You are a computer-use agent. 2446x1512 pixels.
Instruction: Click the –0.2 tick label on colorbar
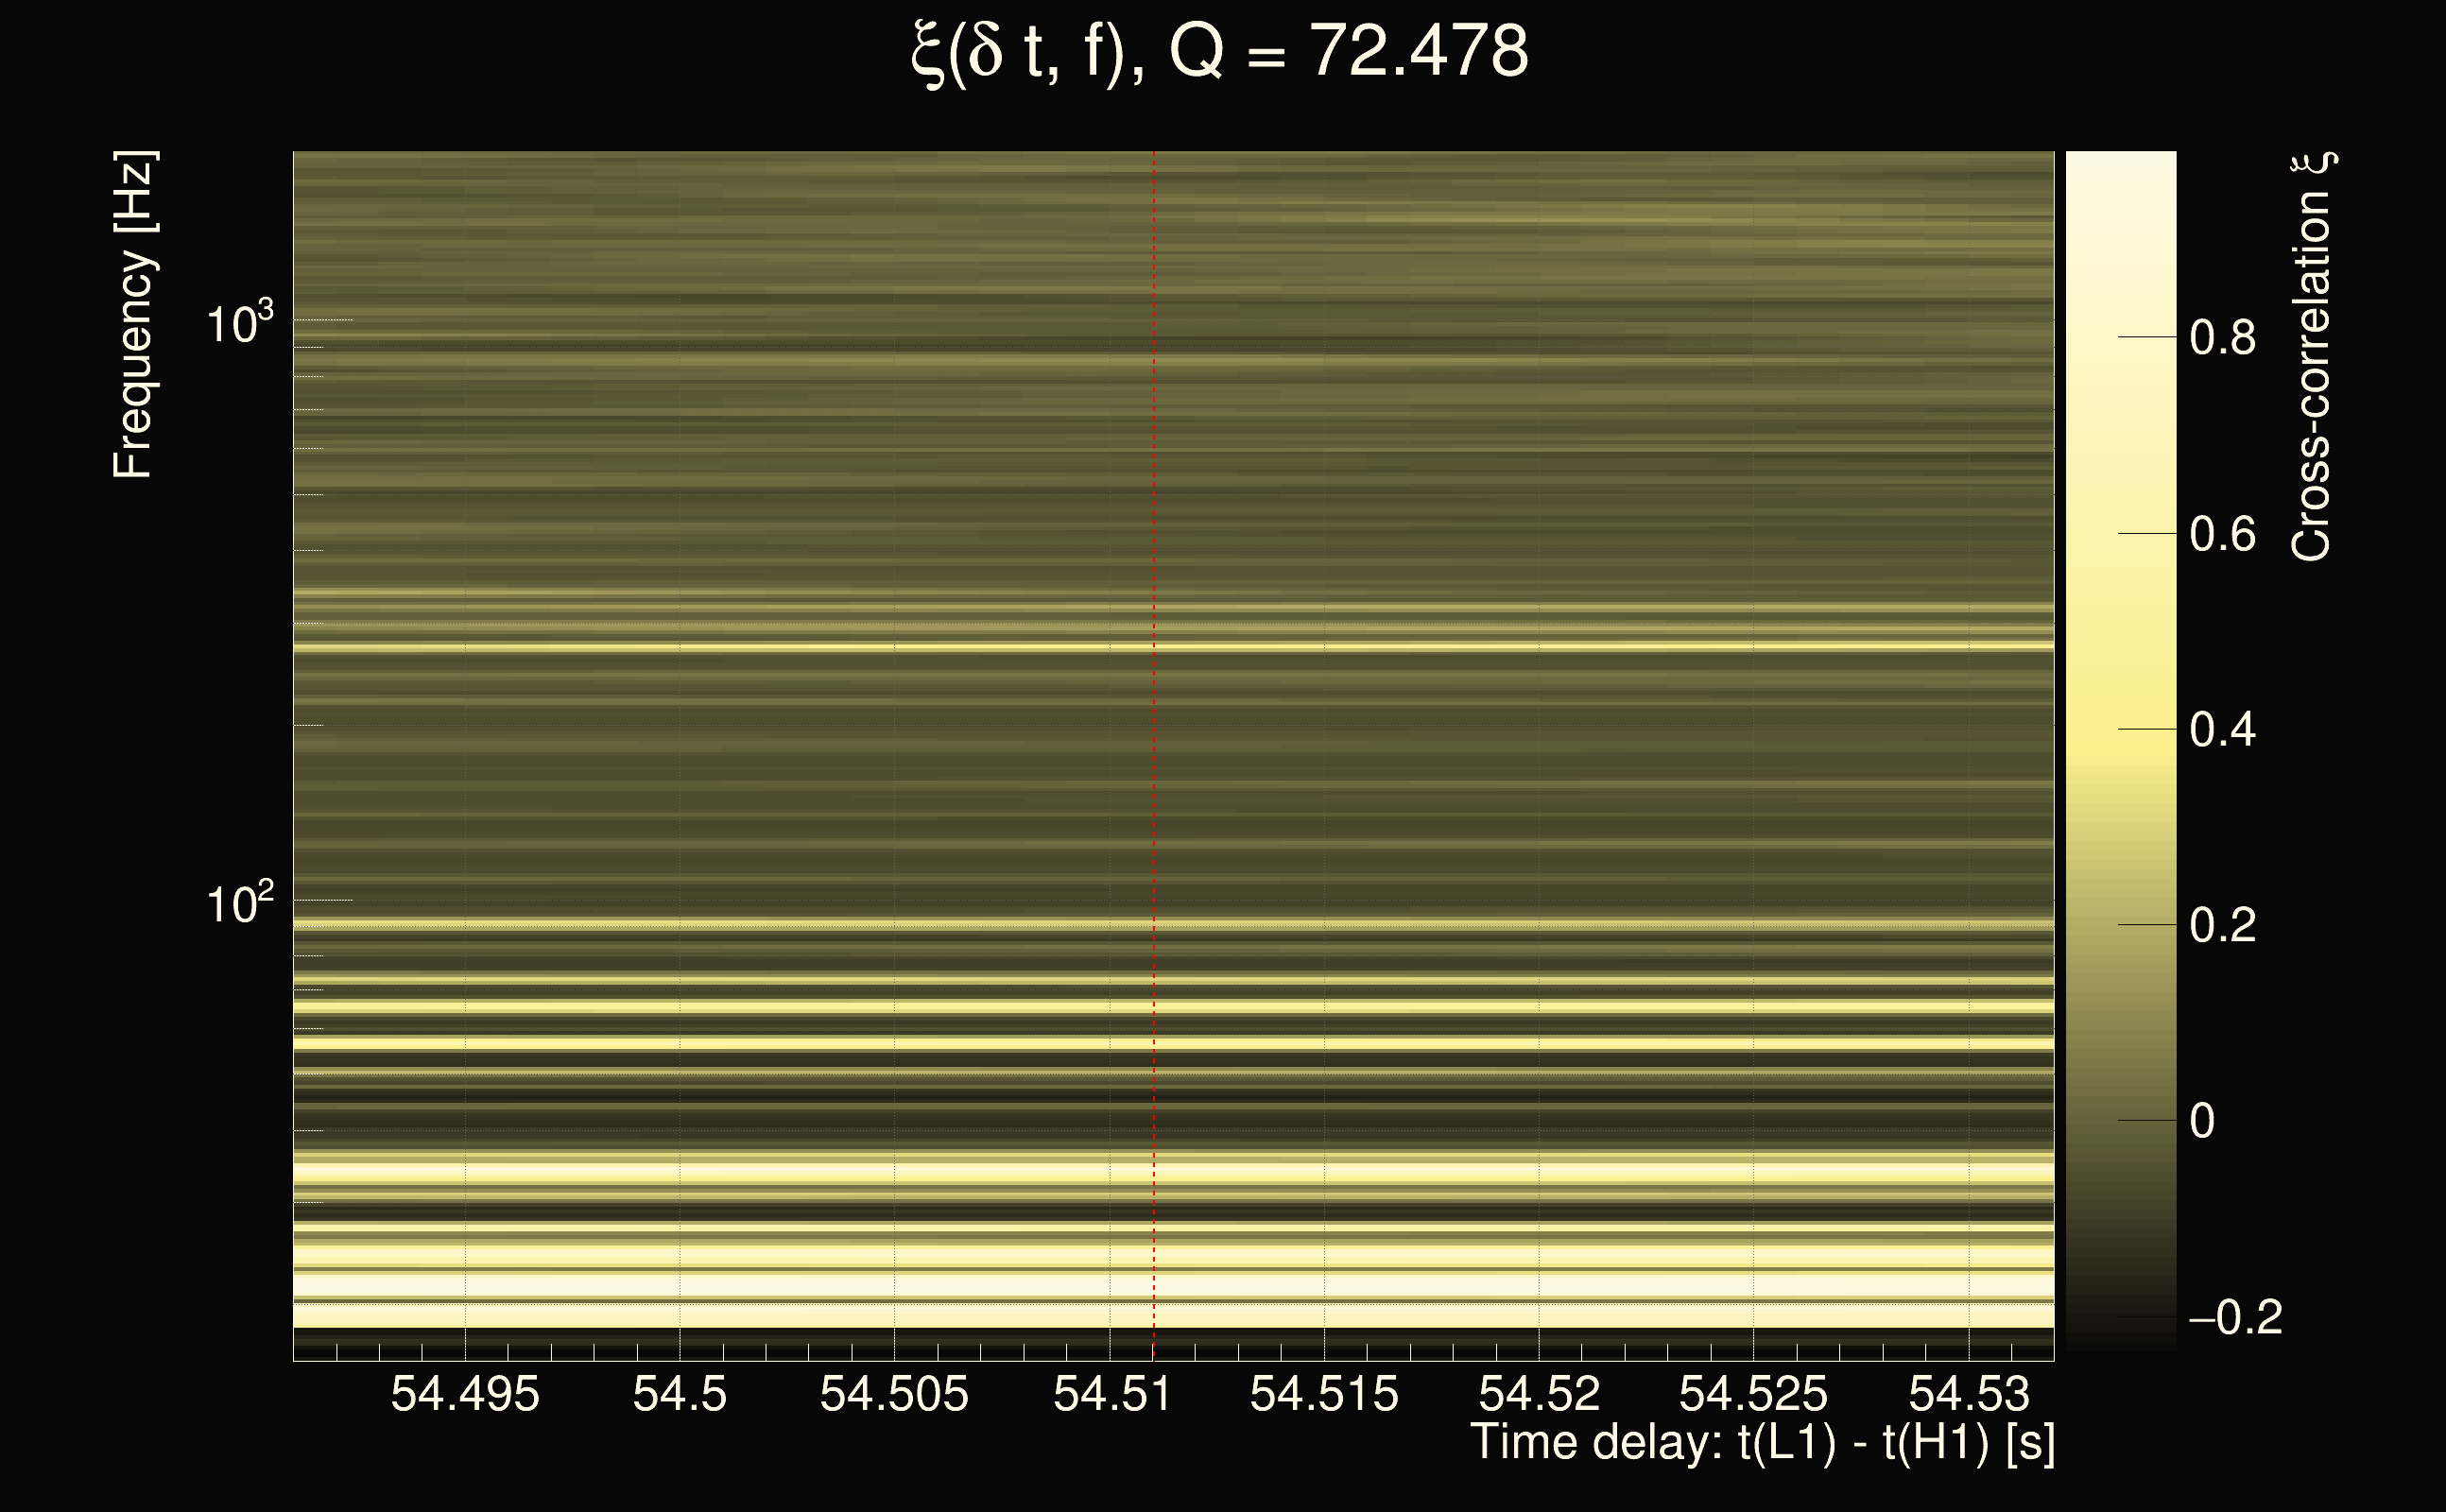click(x=2235, y=1318)
